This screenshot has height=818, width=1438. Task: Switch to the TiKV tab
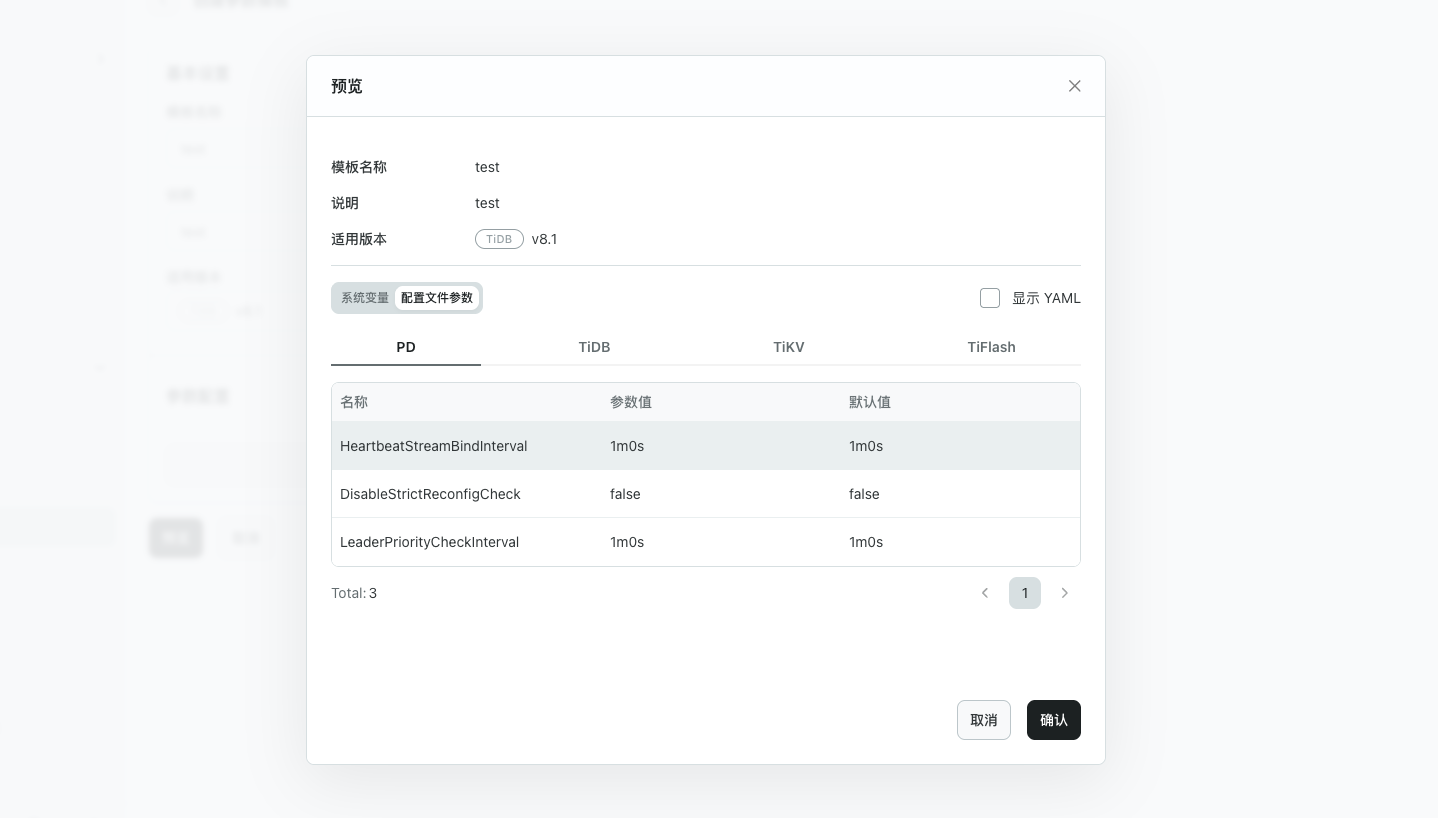tap(788, 347)
